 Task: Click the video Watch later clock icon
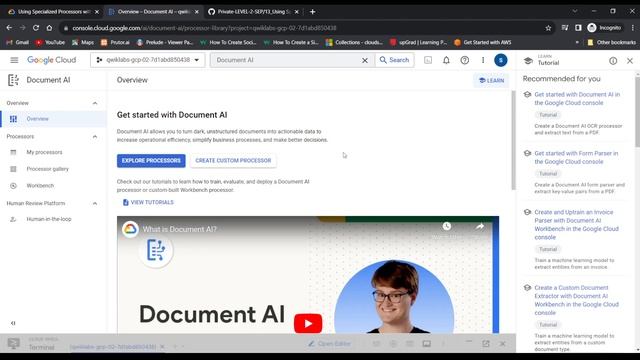click(x=447, y=226)
